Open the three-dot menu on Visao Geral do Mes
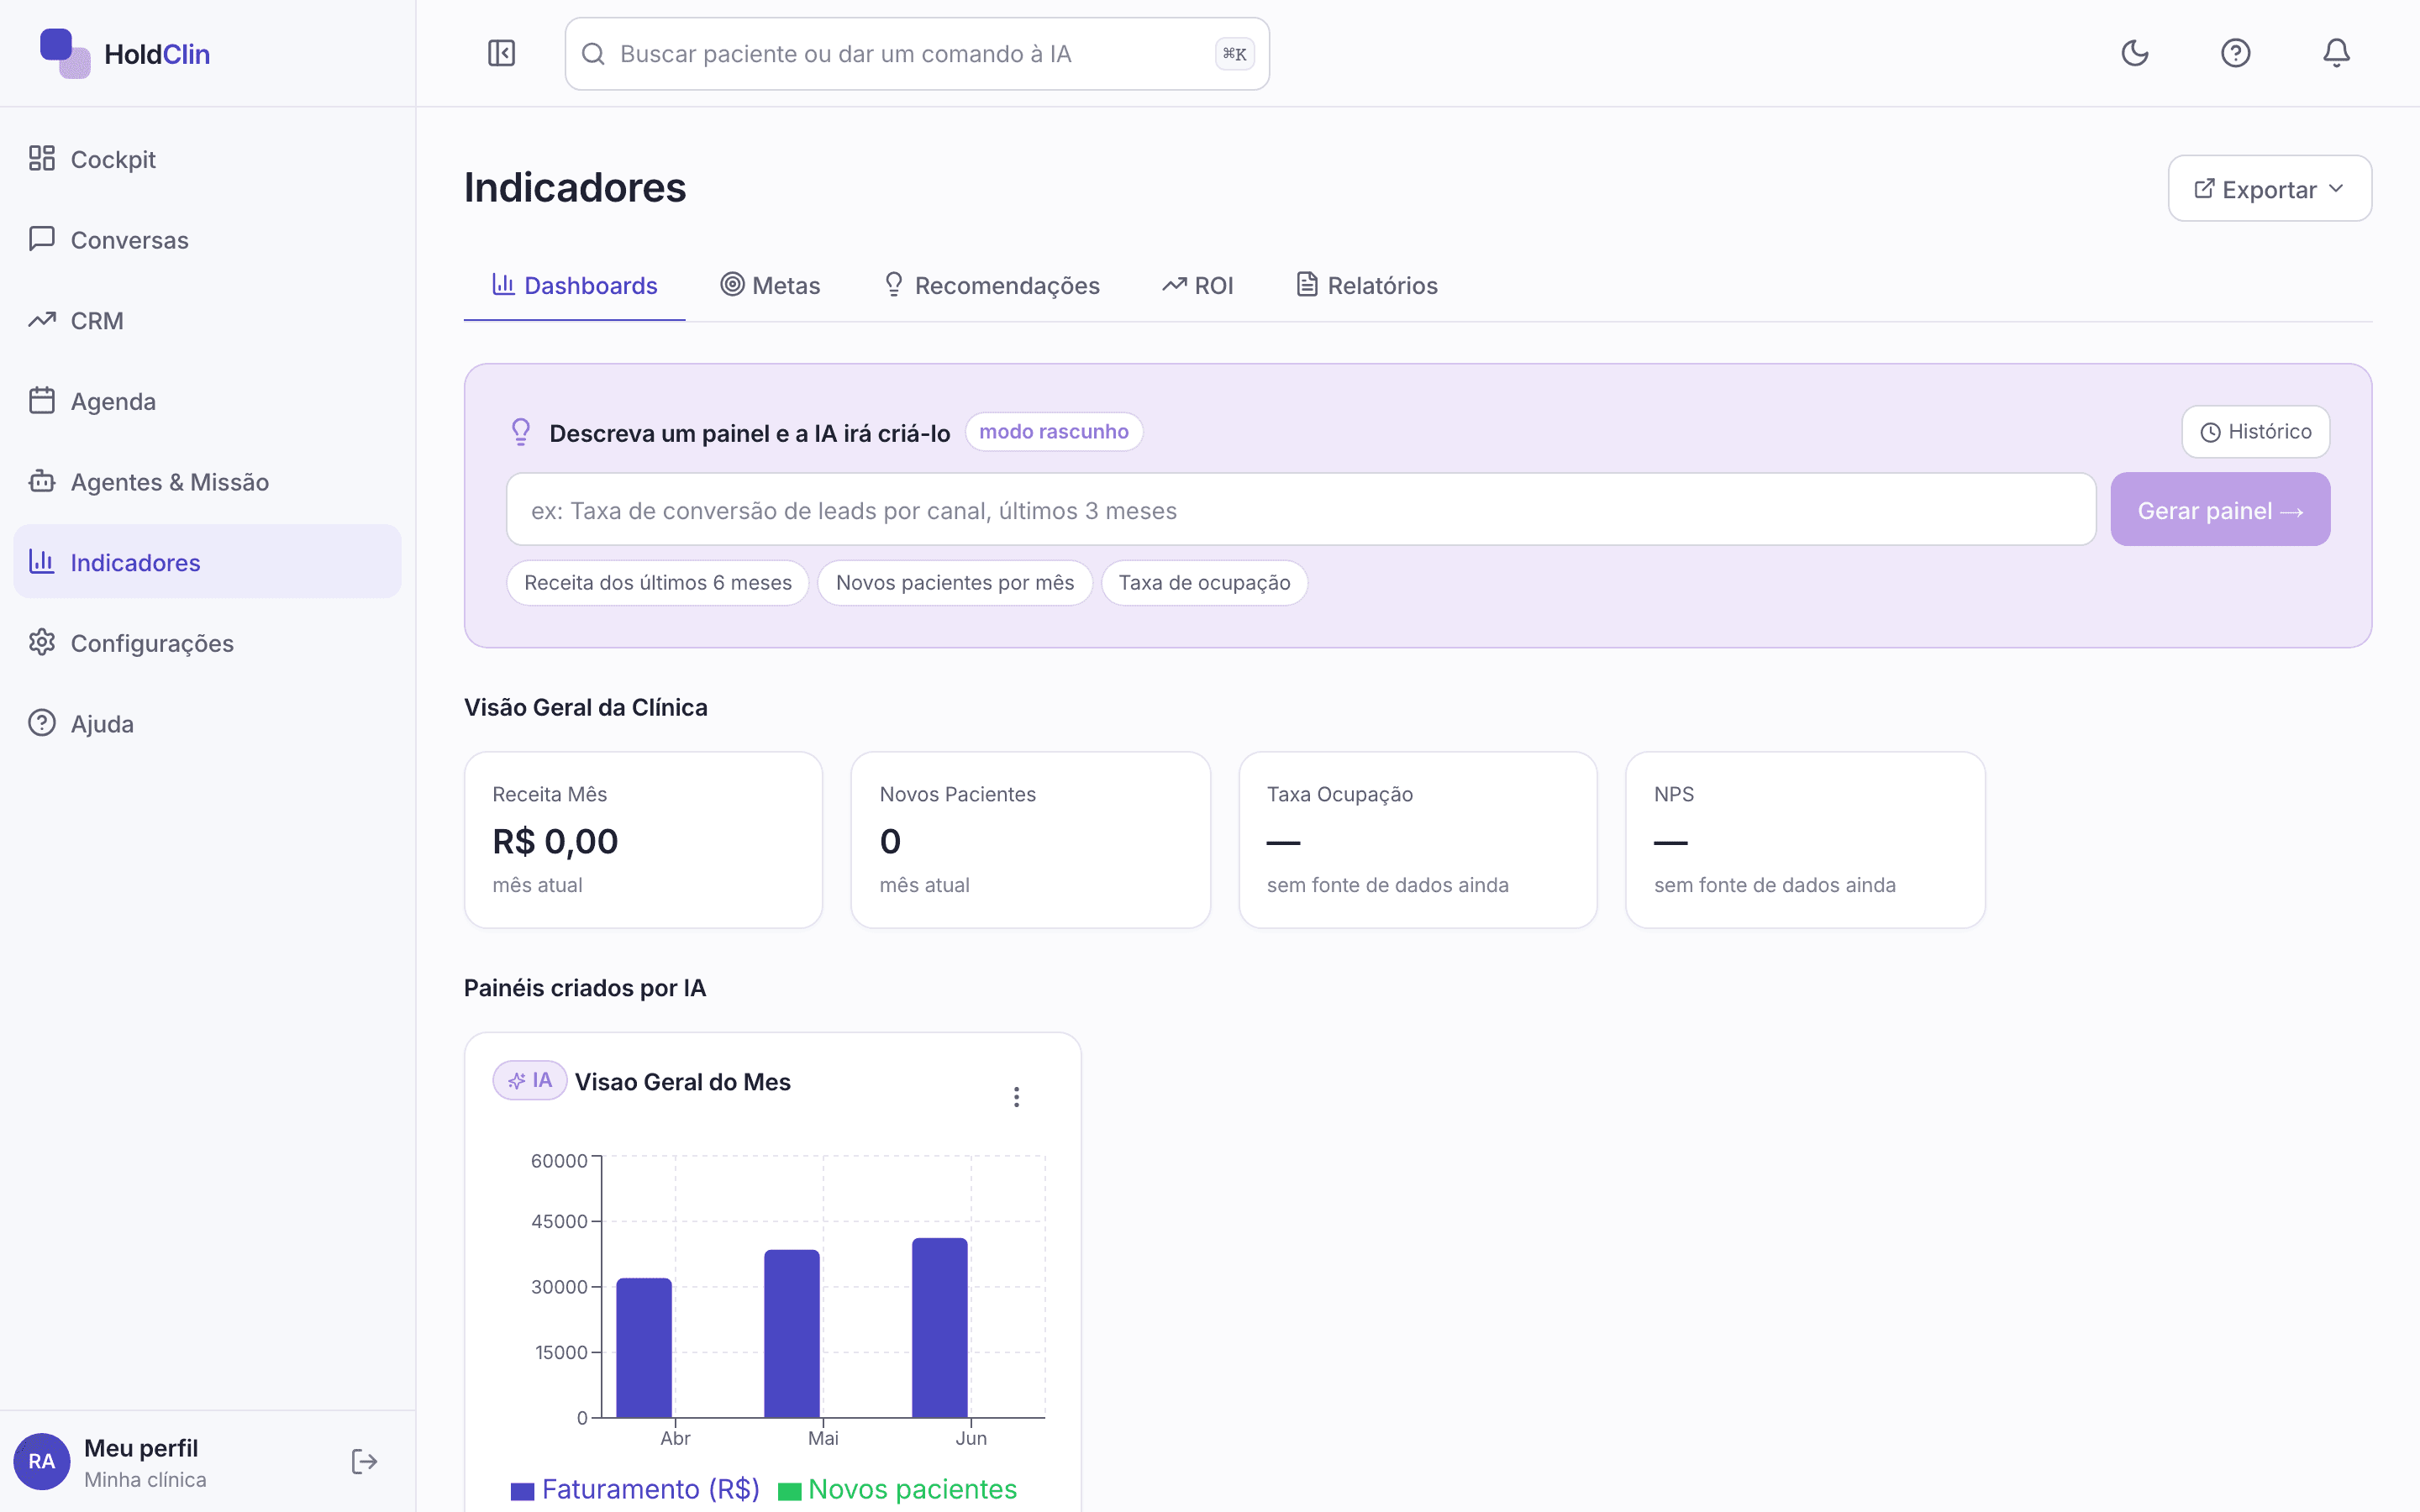Viewport: 2420px width, 1512px height. [x=1016, y=1097]
